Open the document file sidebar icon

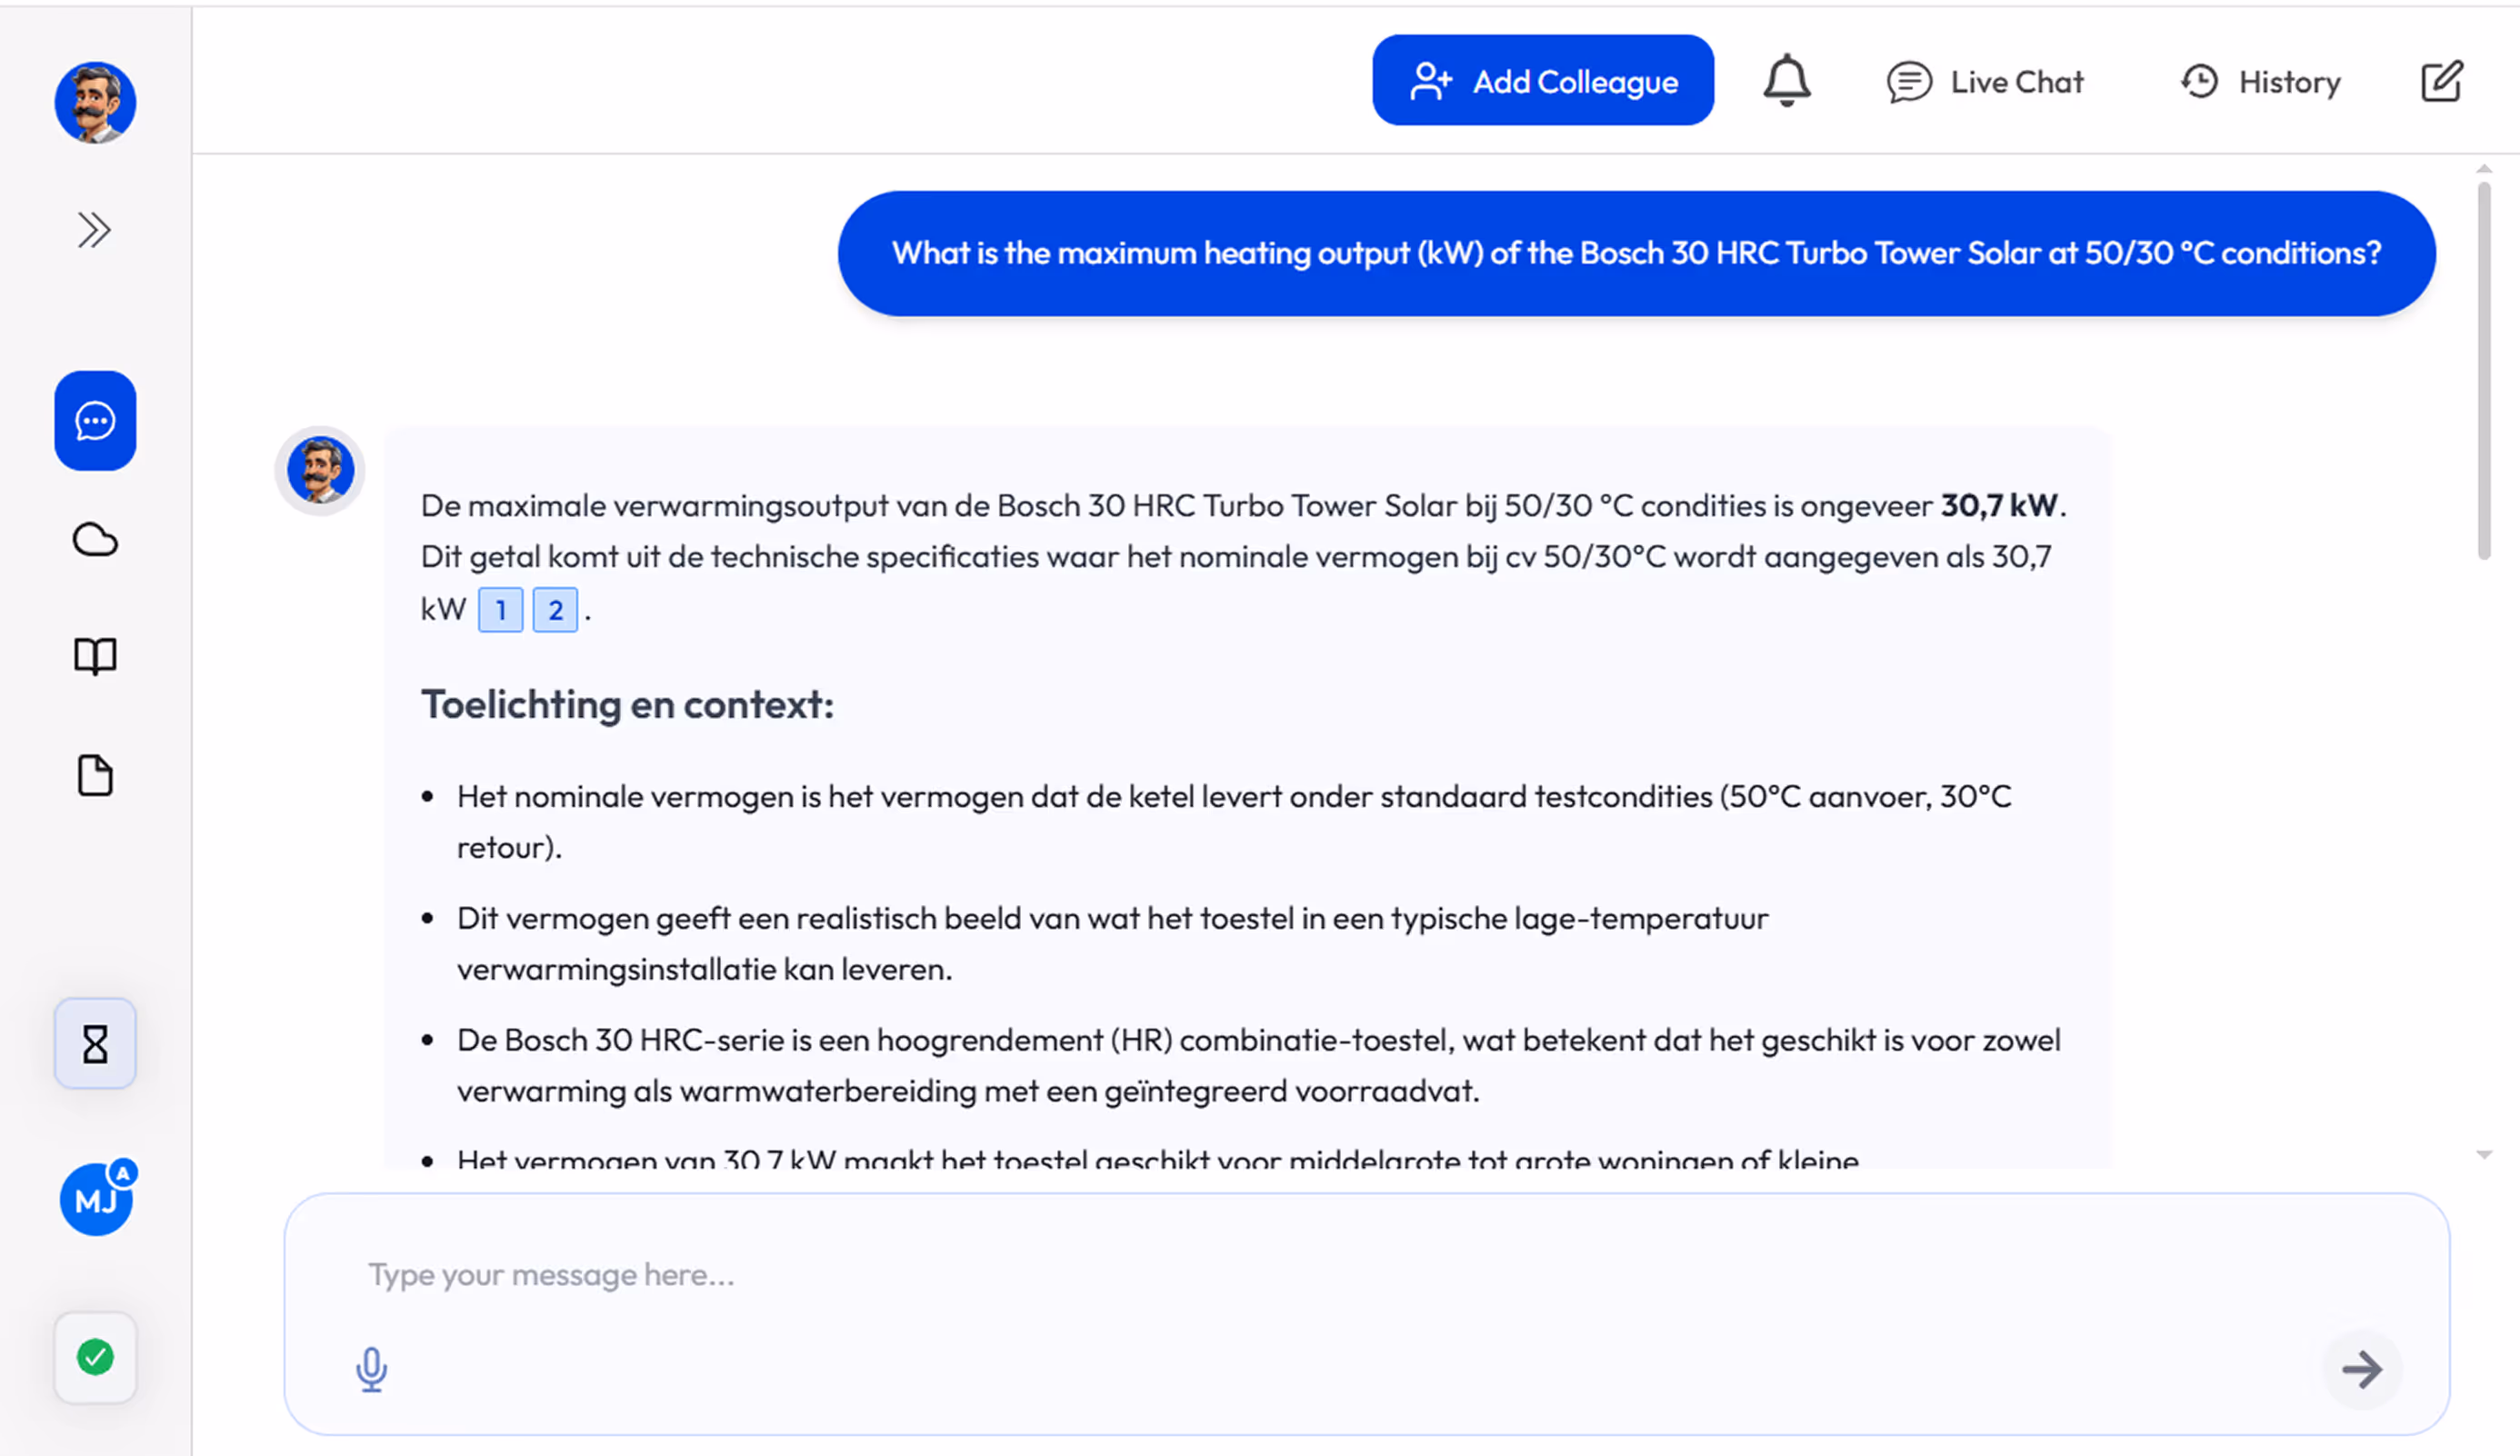pyautogui.click(x=95, y=776)
